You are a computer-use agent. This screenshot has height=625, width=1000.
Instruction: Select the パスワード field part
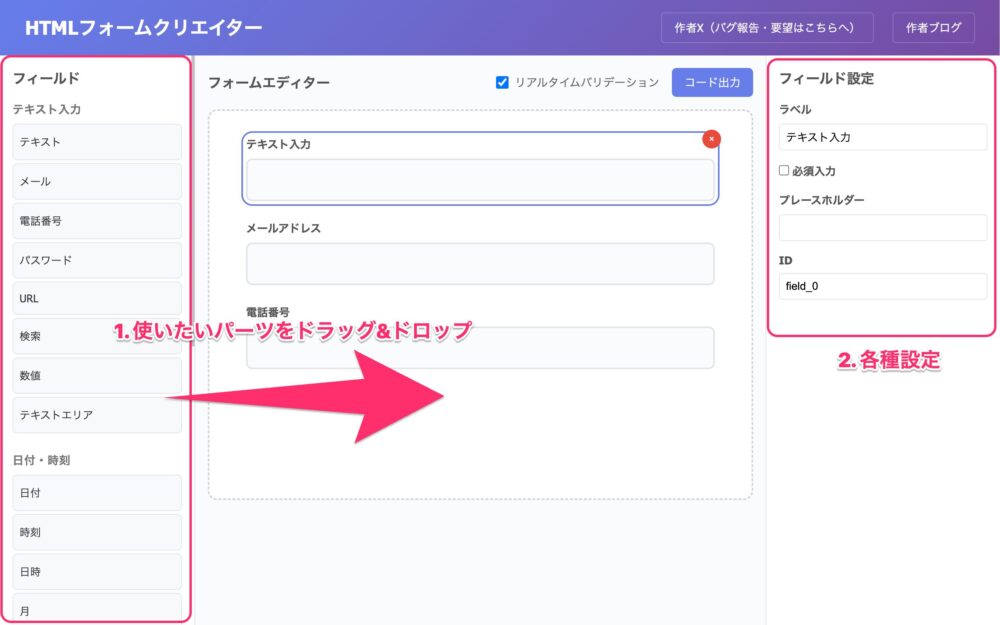coord(97,260)
